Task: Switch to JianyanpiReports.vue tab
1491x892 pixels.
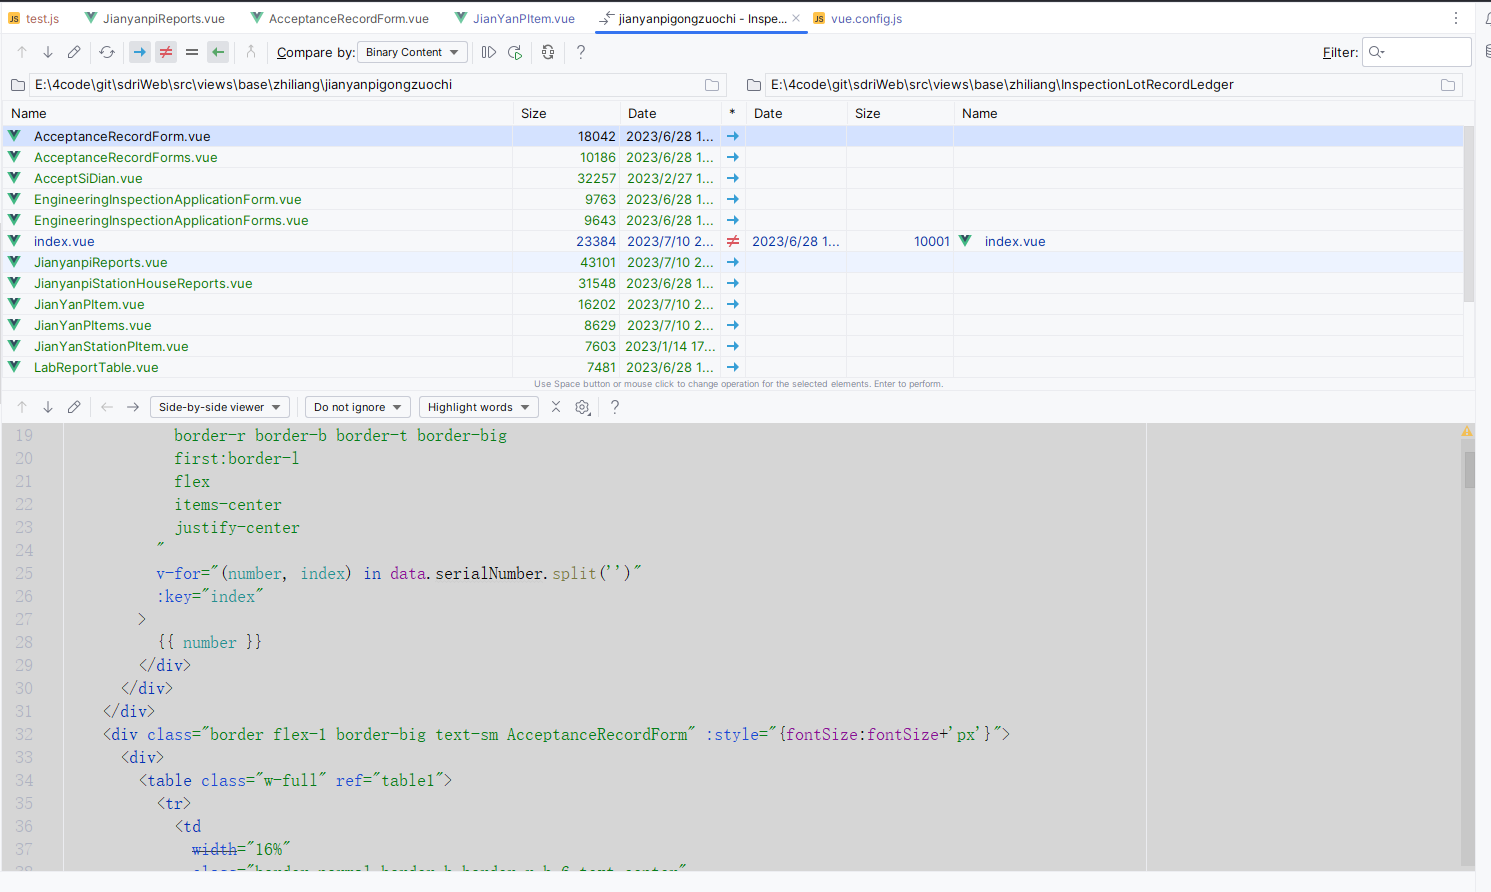Action: click(155, 18)
